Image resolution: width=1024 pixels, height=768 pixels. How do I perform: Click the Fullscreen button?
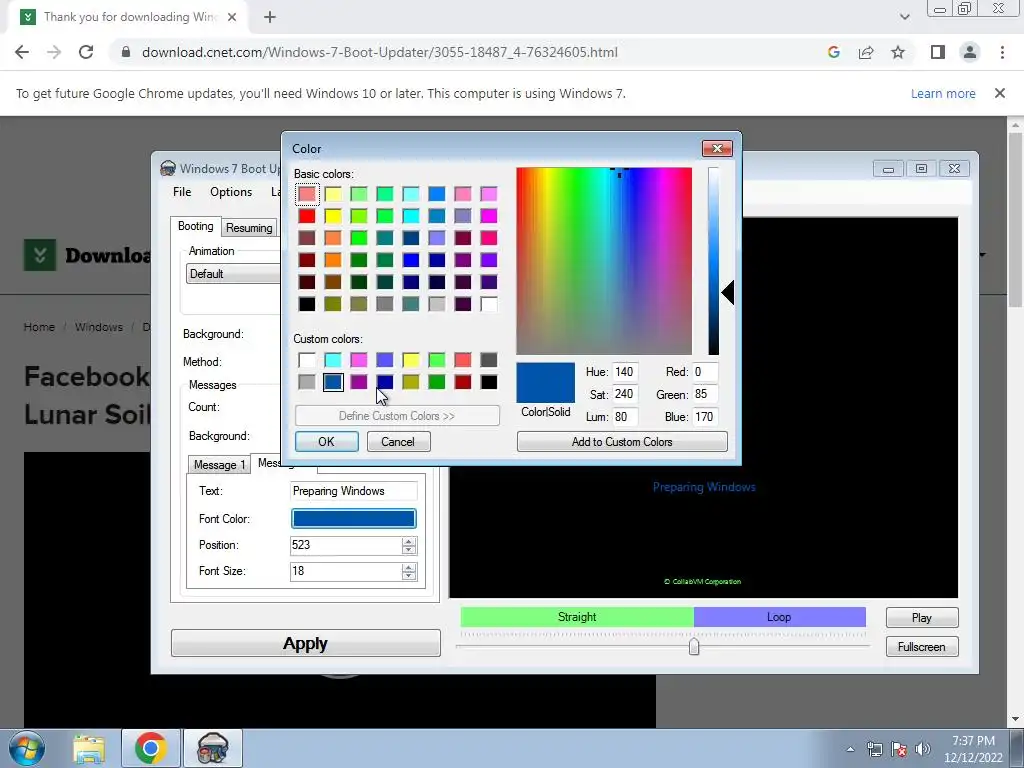921,647
